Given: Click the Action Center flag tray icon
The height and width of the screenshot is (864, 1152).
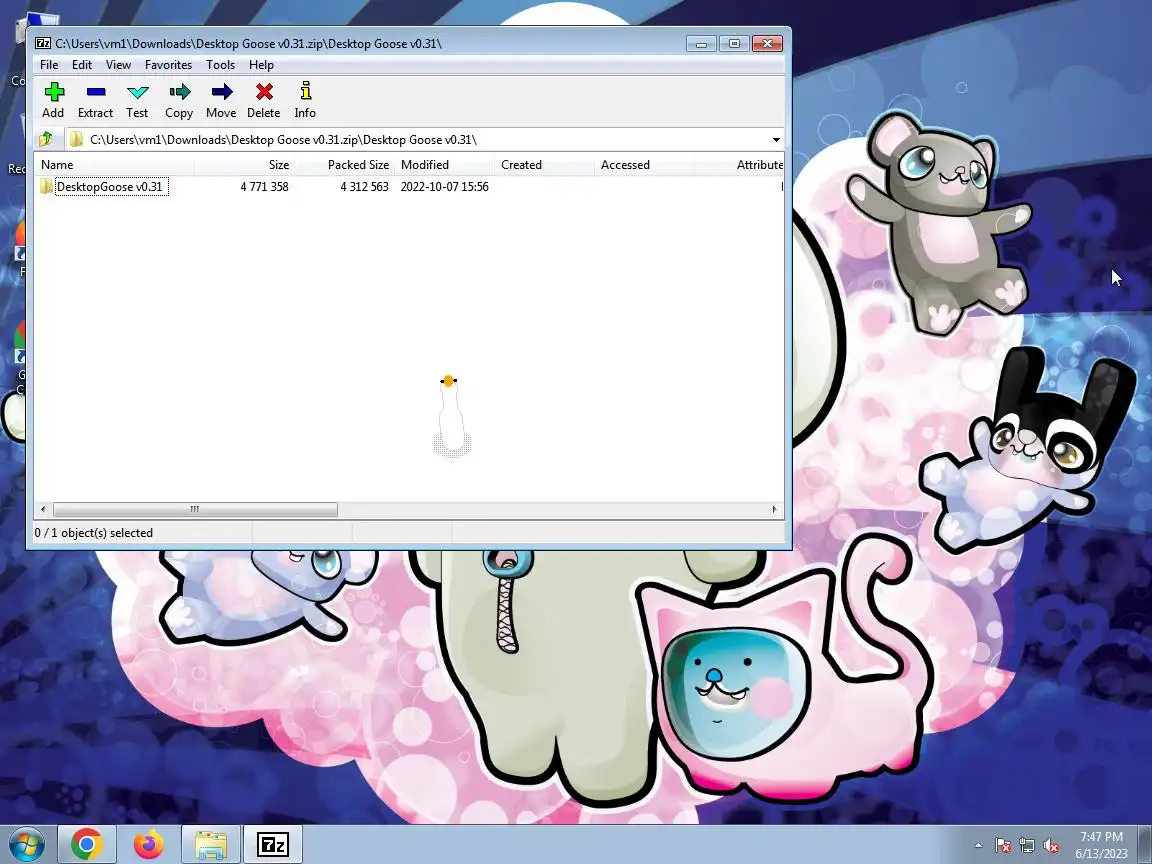Looking at the screenshot, I should coord(1003,846).
